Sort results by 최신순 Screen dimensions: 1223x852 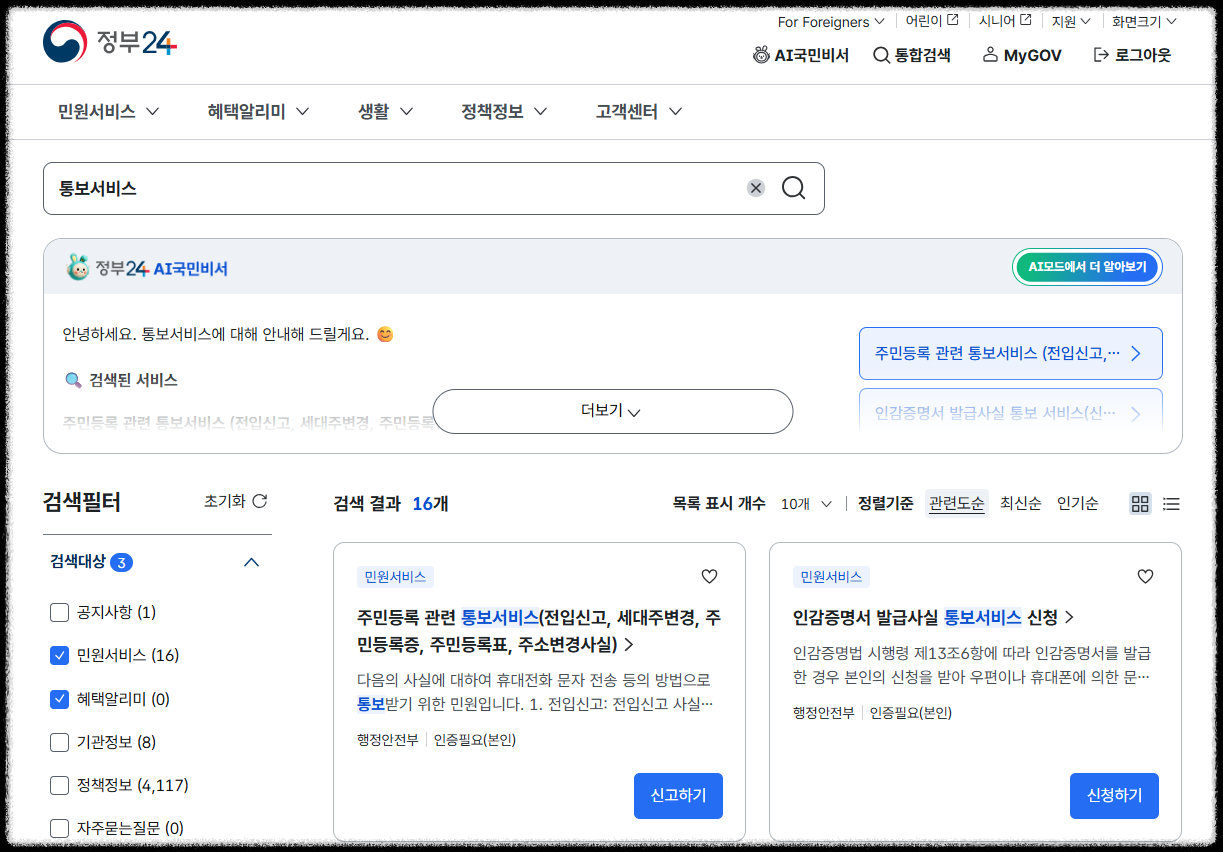click(x=1021, y=503)
